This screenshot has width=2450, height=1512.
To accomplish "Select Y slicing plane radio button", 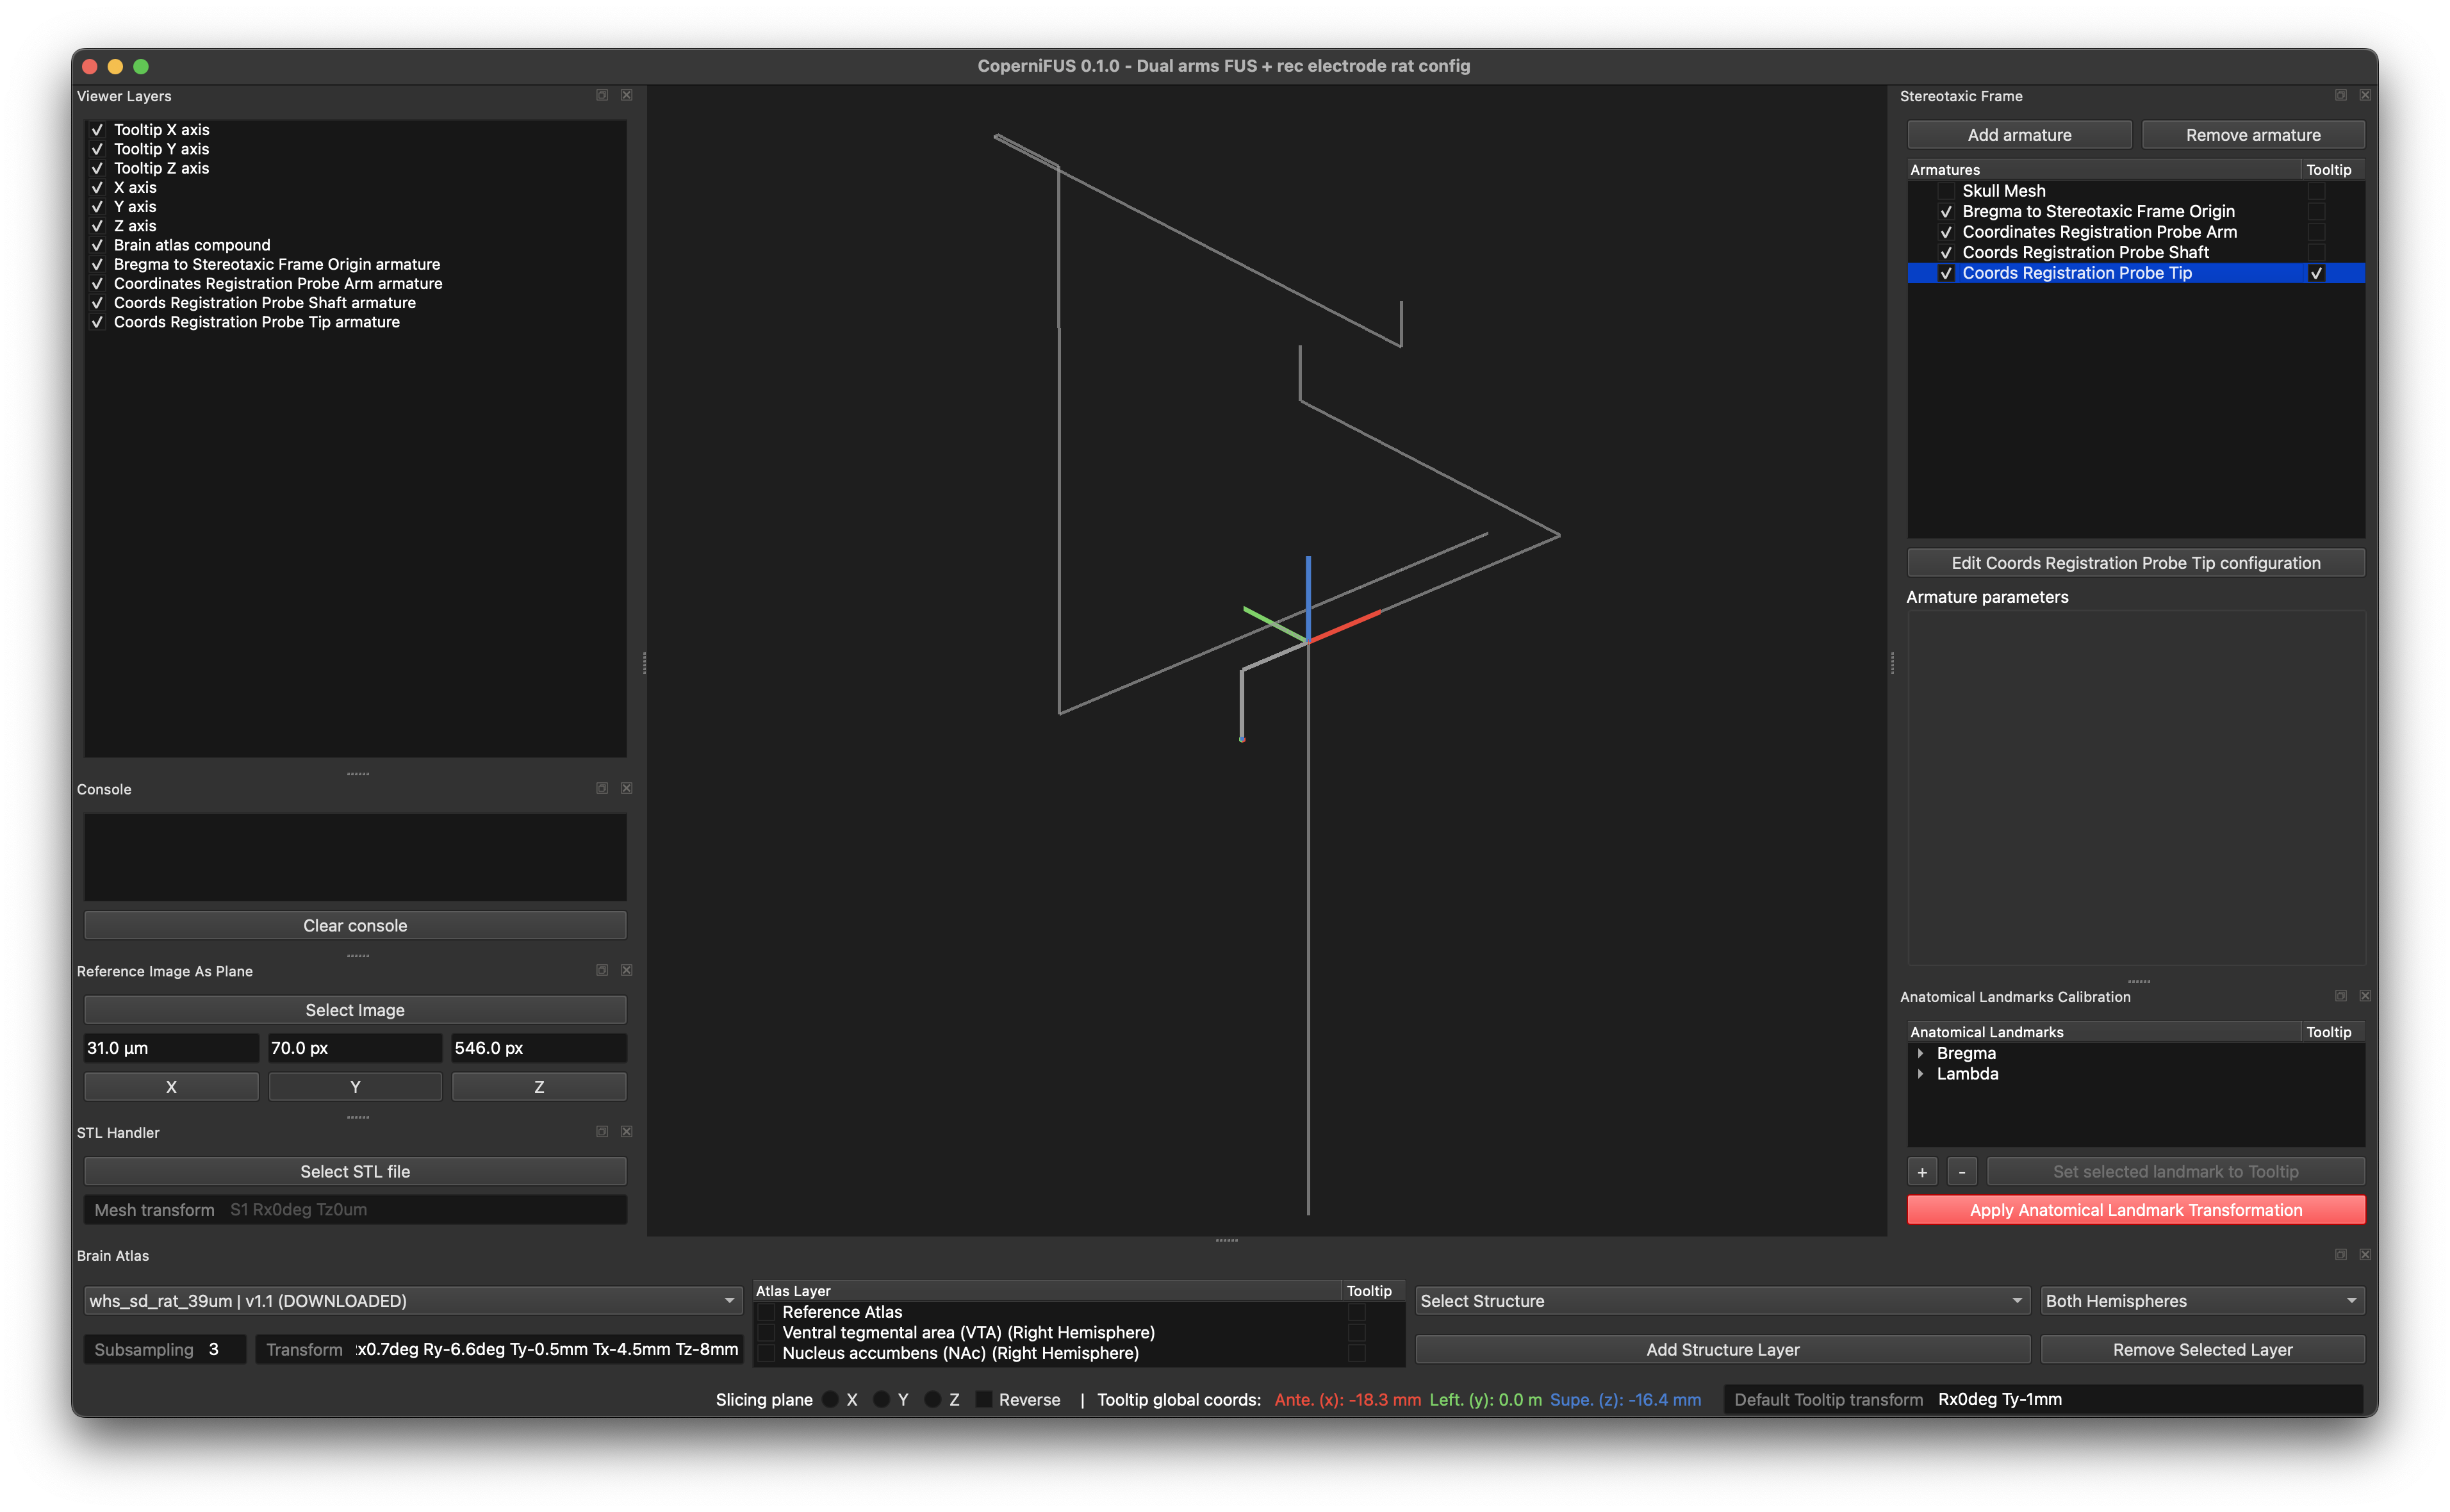I will (x=881, y=1399).
